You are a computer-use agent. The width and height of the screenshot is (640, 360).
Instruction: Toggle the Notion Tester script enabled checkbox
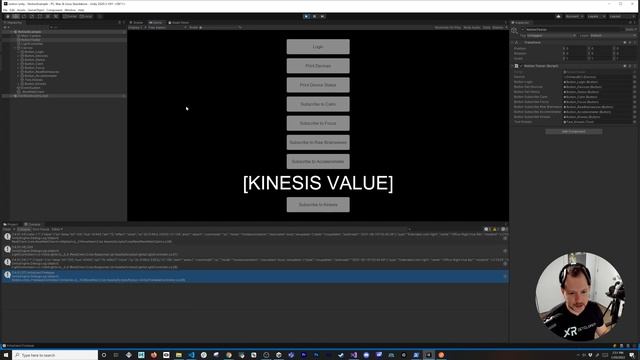point(521,66)
